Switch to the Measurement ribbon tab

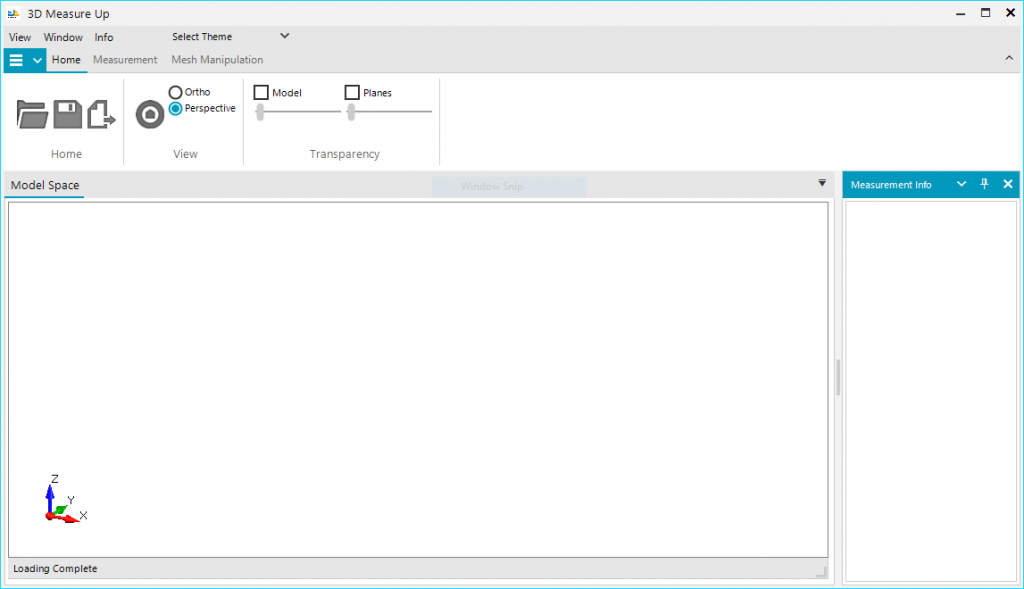coord(125,60)
